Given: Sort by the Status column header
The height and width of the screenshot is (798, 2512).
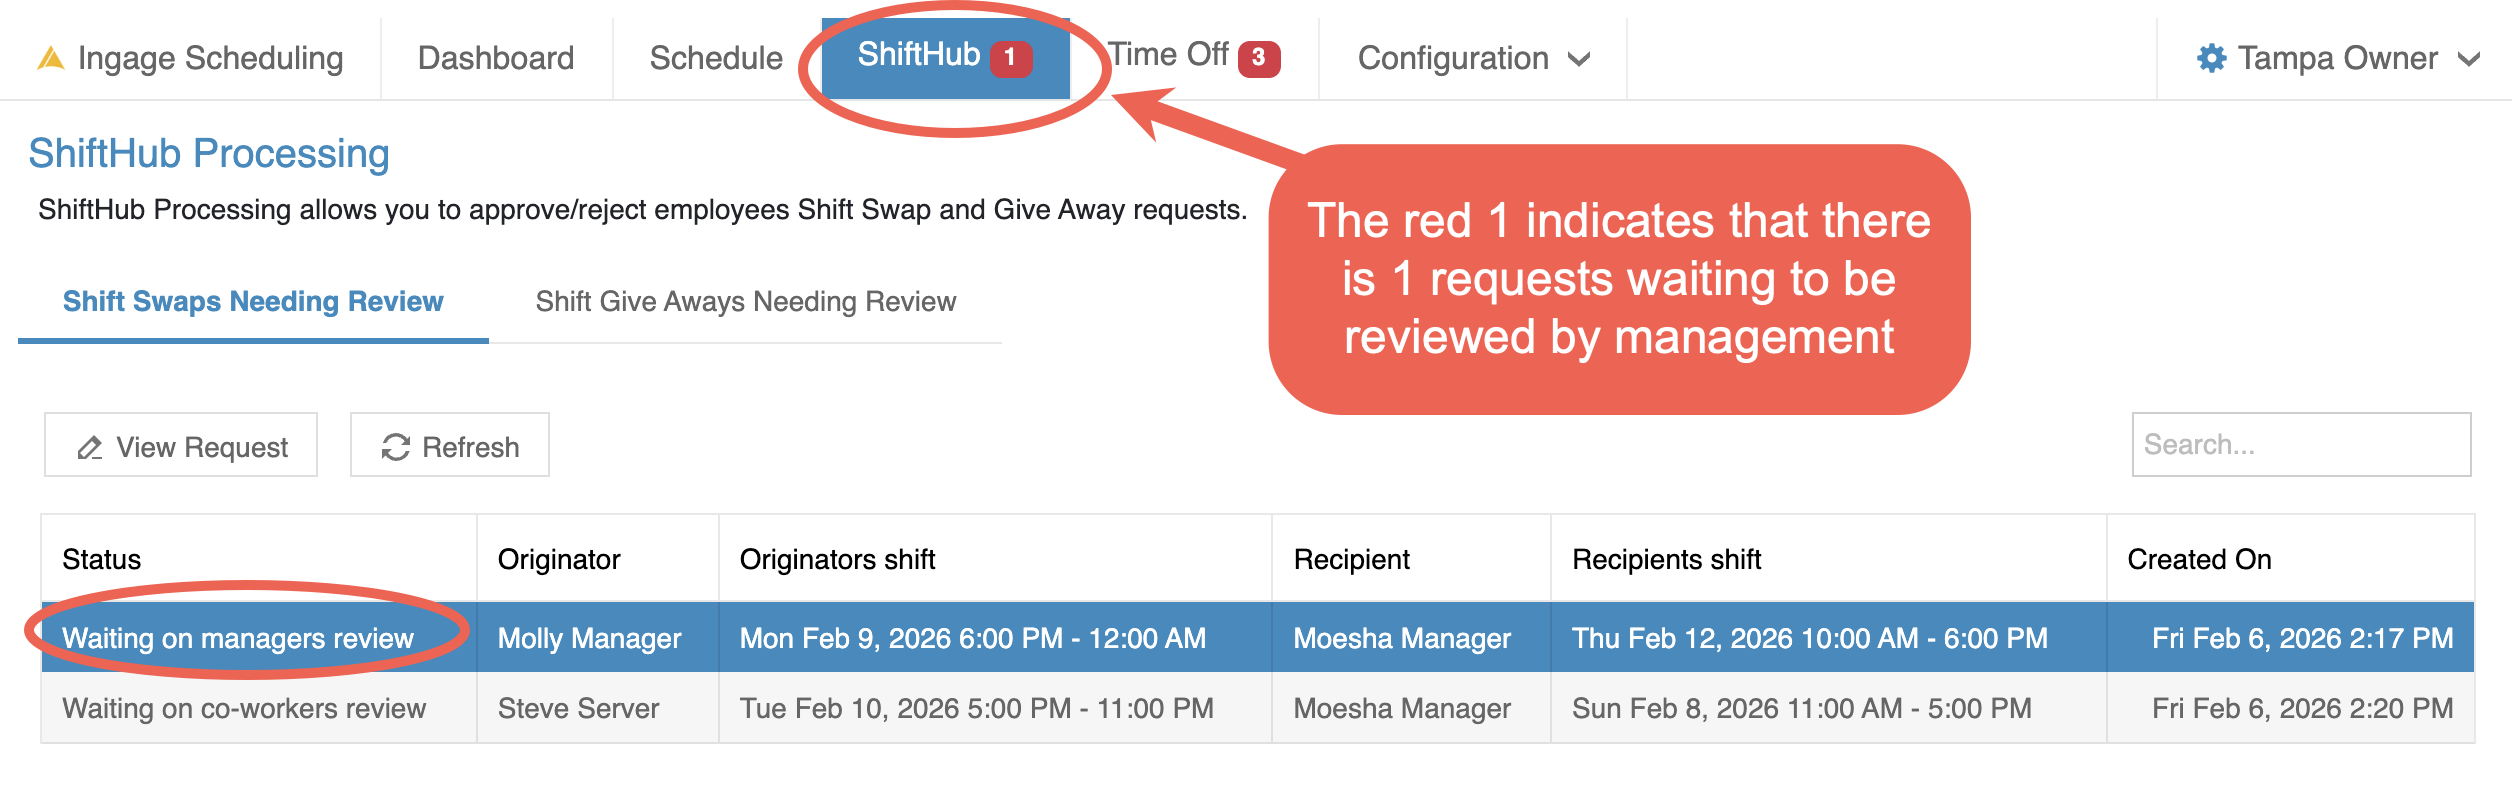Looking at the screenshot, I should click(102, 559).
